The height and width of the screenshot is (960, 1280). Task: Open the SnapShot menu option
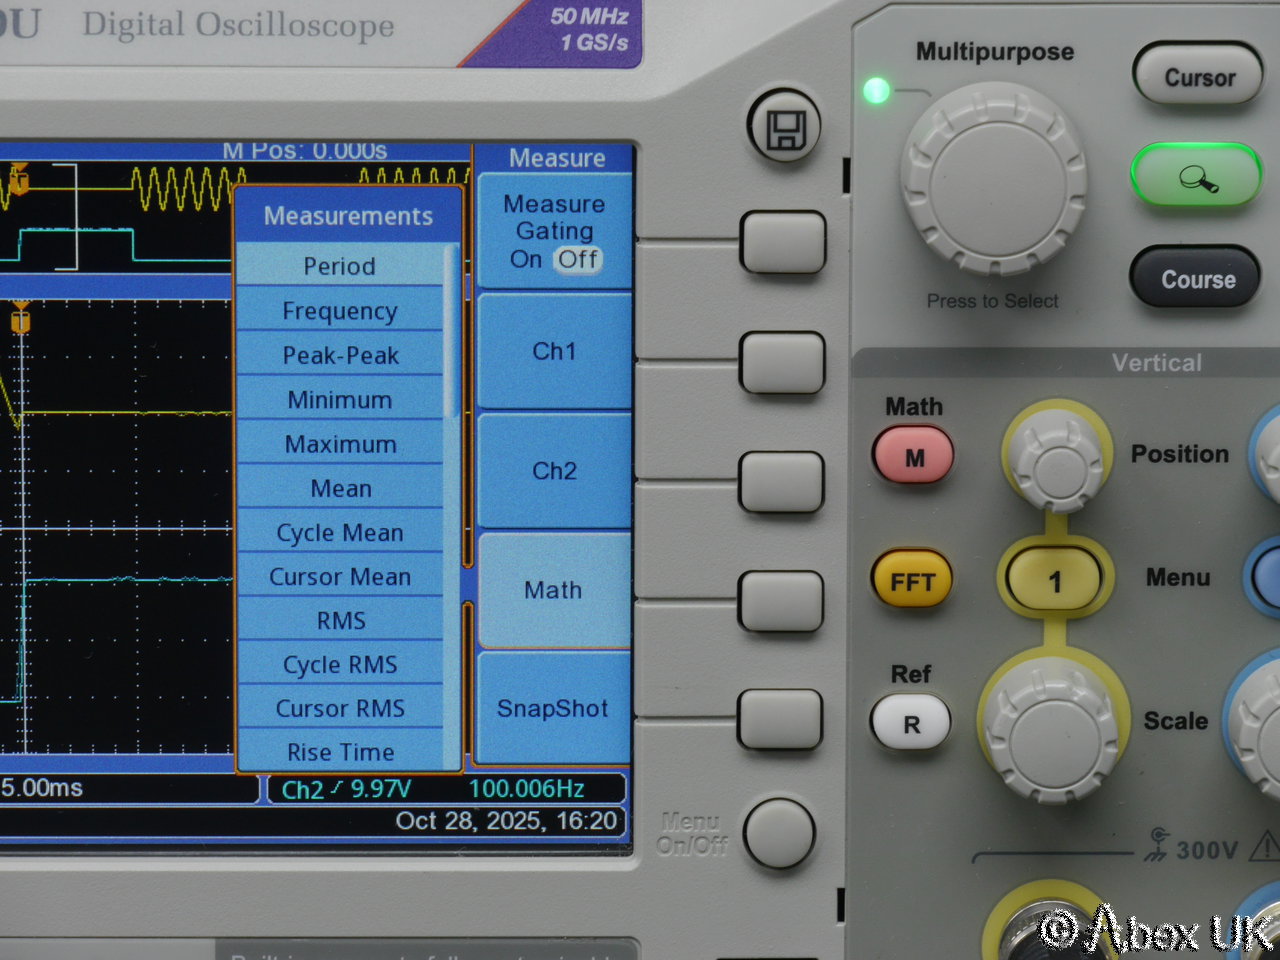[x=553, y=708]
